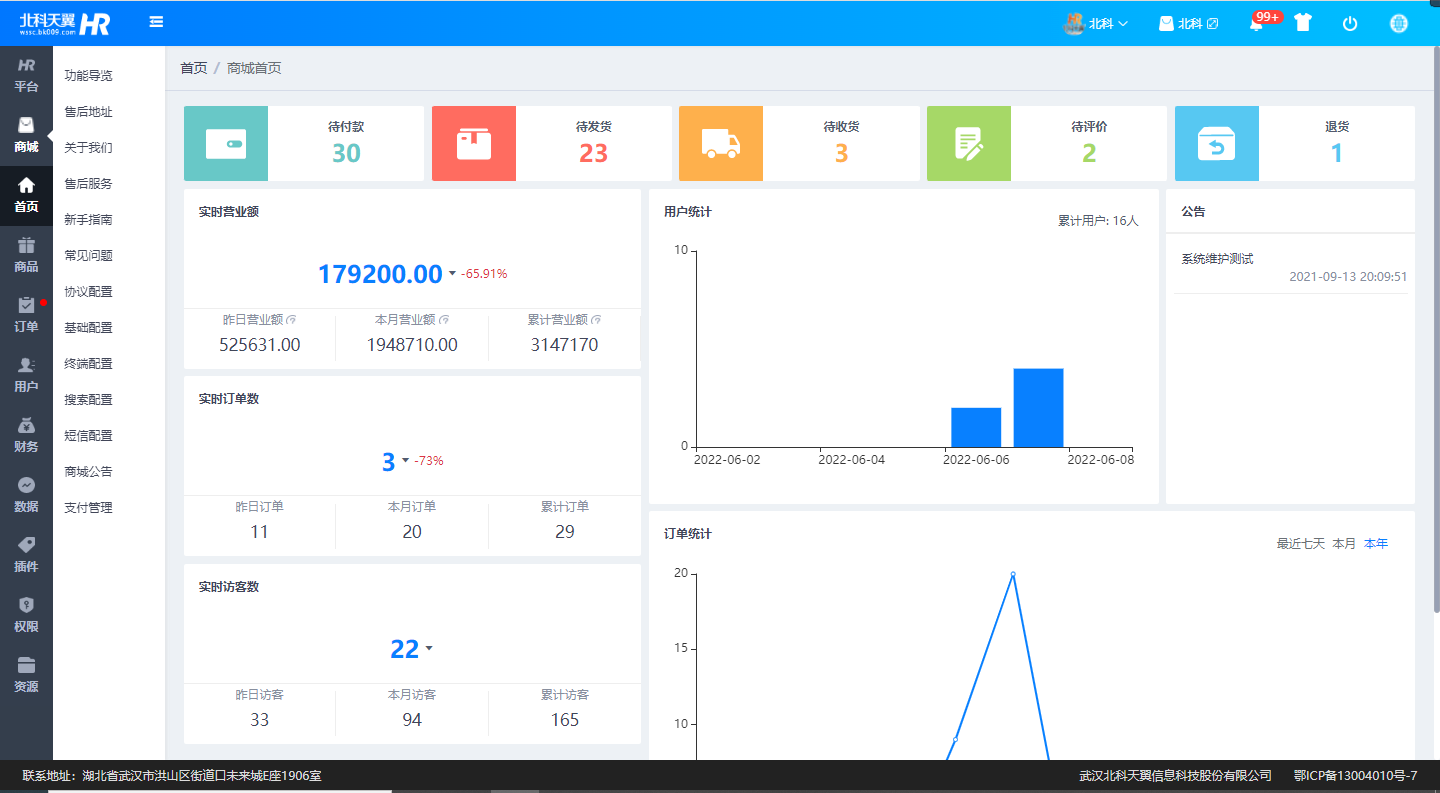1440x793 pixels.
Task: Switch order chart to 本年
Action: pos(1376,544)
